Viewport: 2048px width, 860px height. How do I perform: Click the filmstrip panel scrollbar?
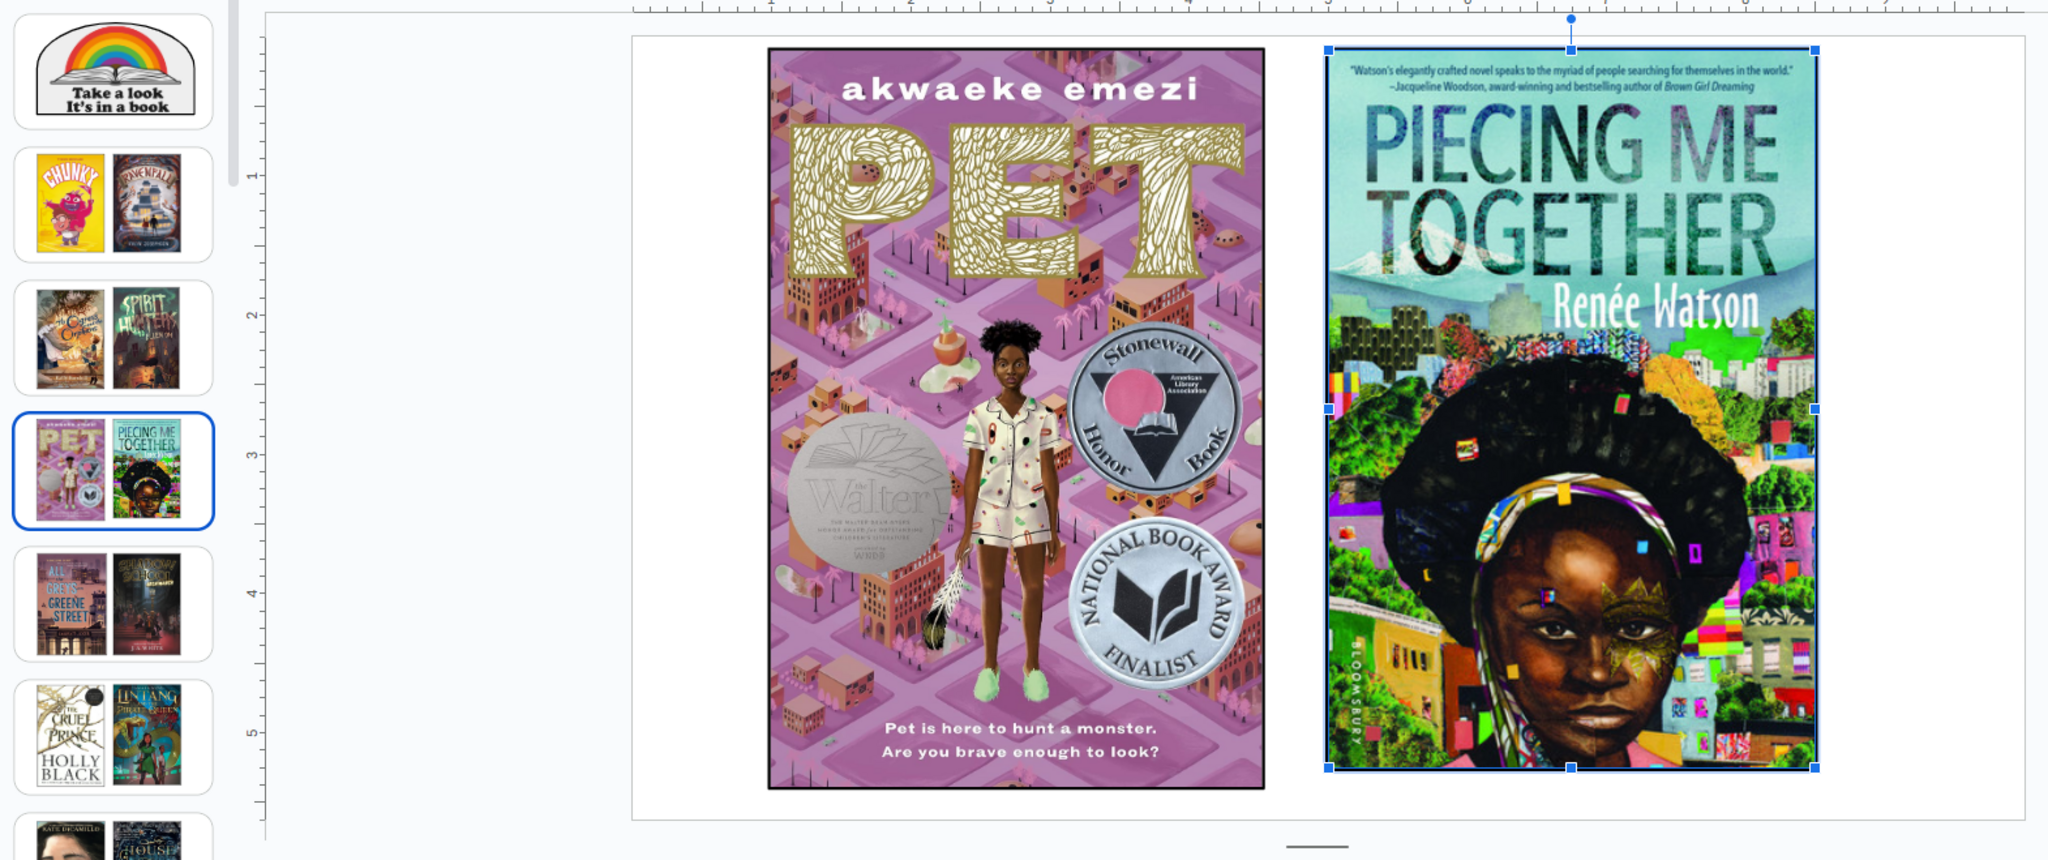point(234,93)
